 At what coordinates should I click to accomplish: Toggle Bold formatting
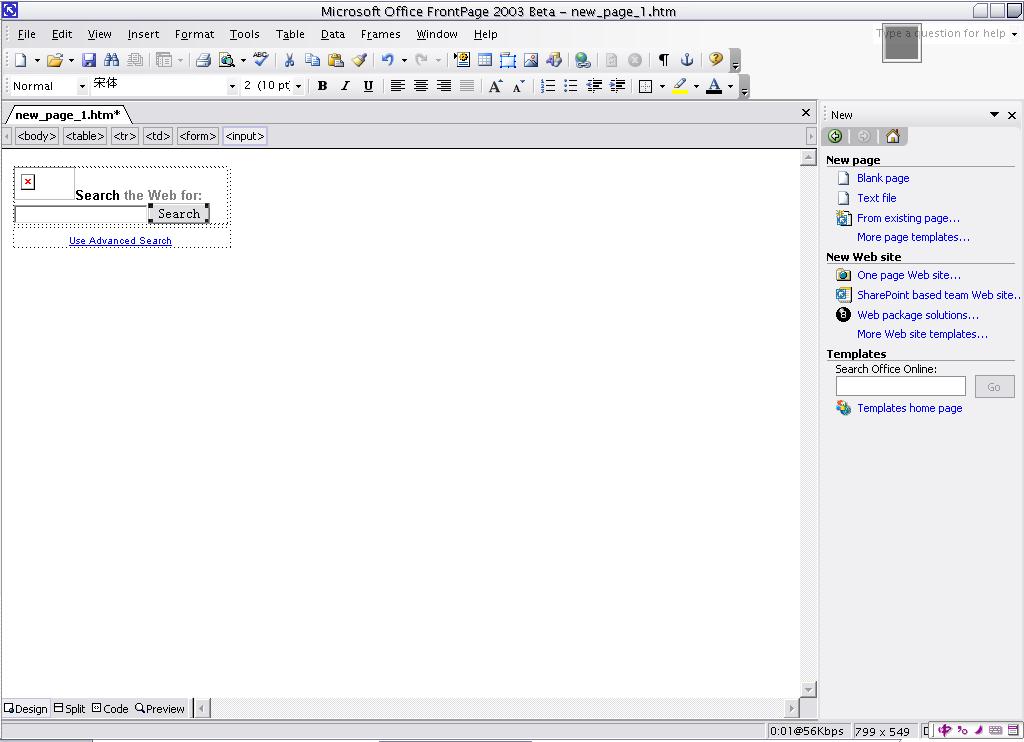pyautogui.click(x=322, y=87)
